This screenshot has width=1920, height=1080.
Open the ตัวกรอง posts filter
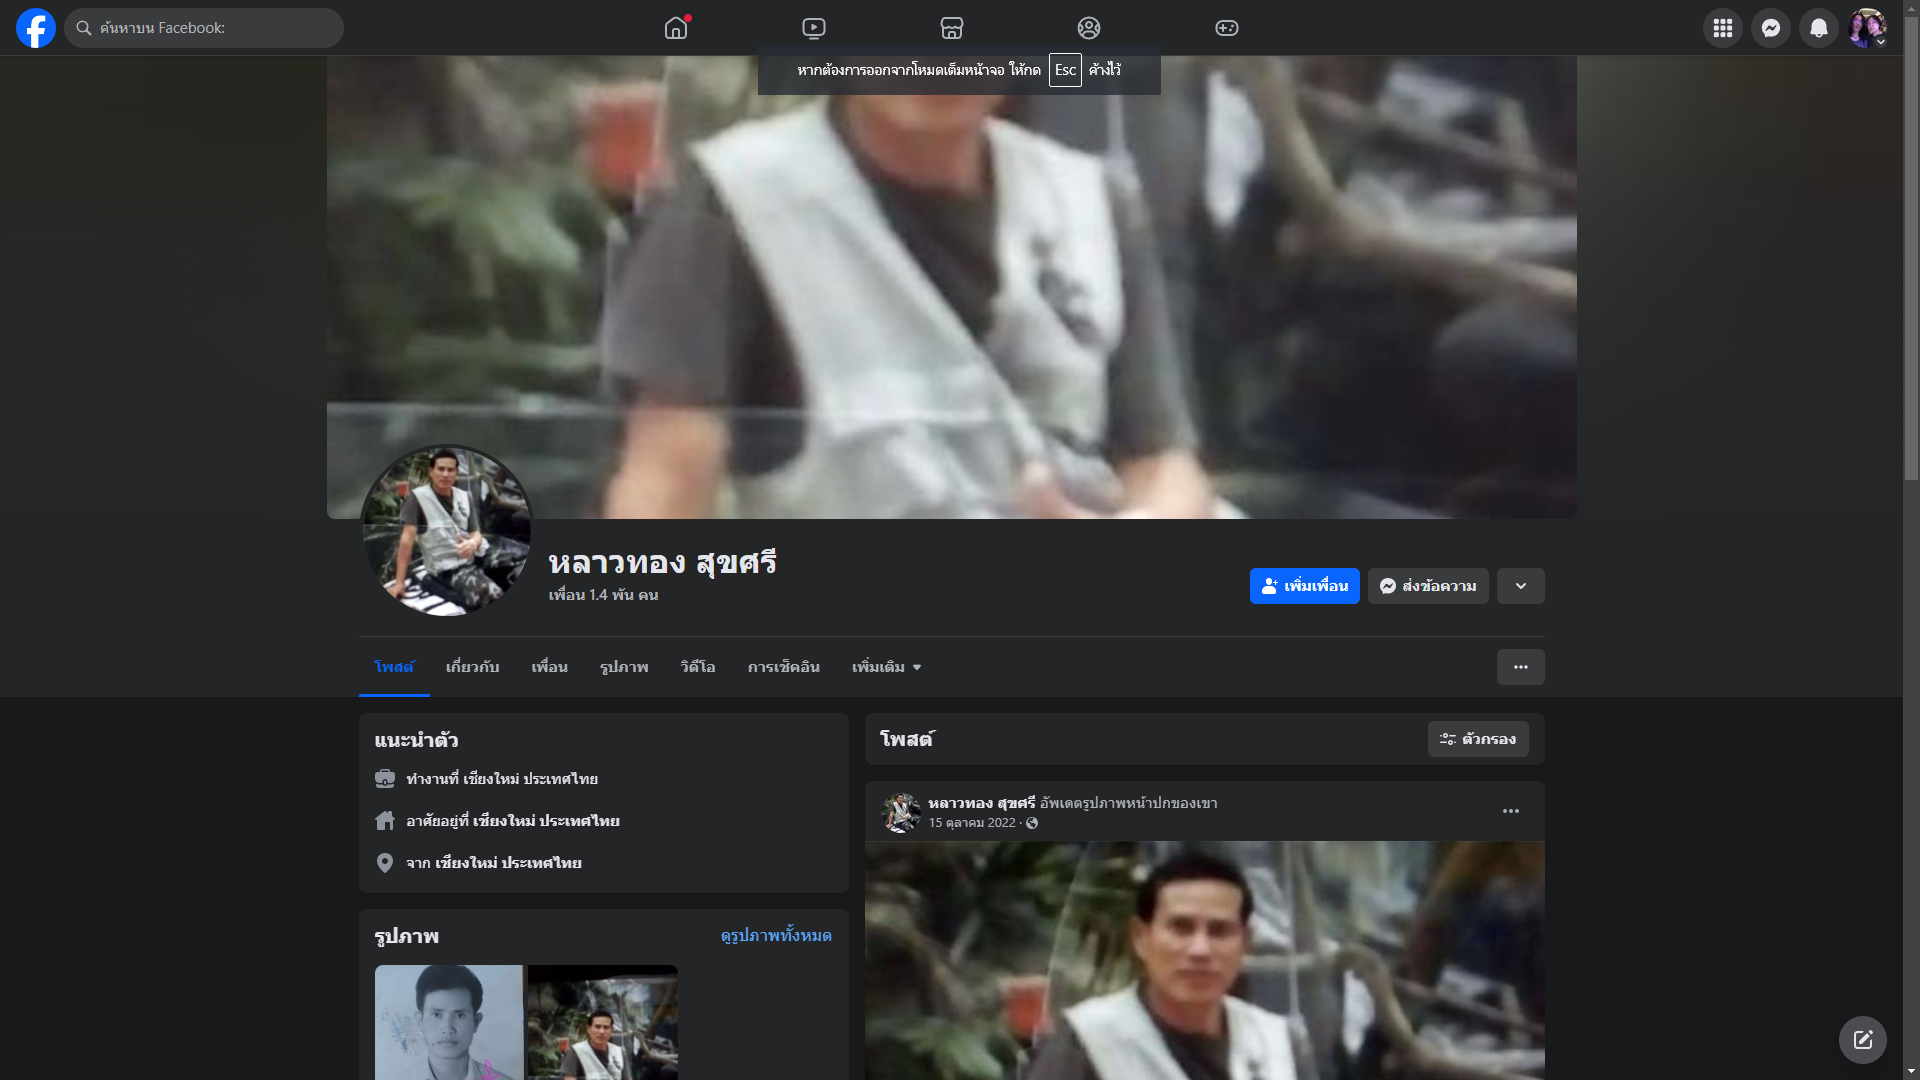tap(1477, 739)
